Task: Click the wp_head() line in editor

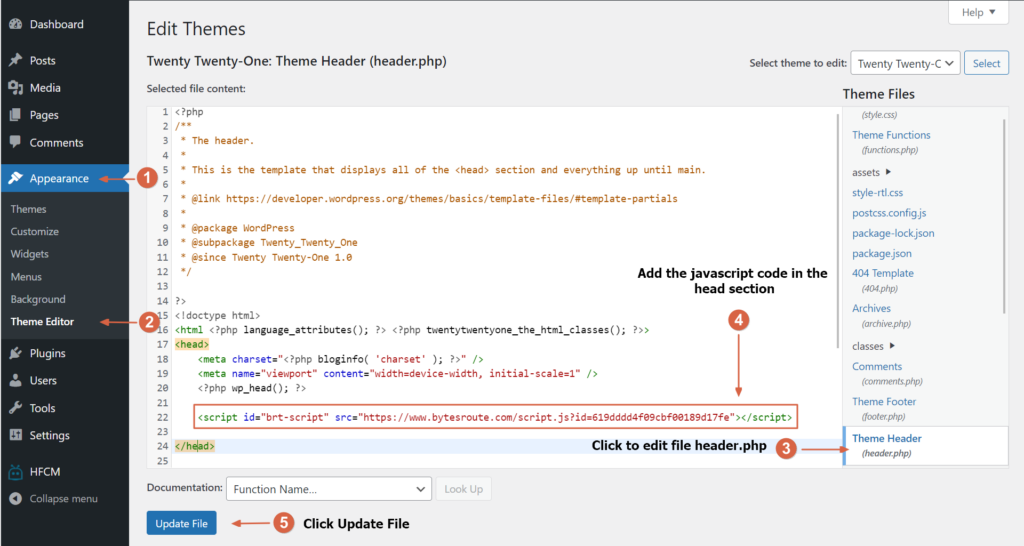Action: point(251,388)
